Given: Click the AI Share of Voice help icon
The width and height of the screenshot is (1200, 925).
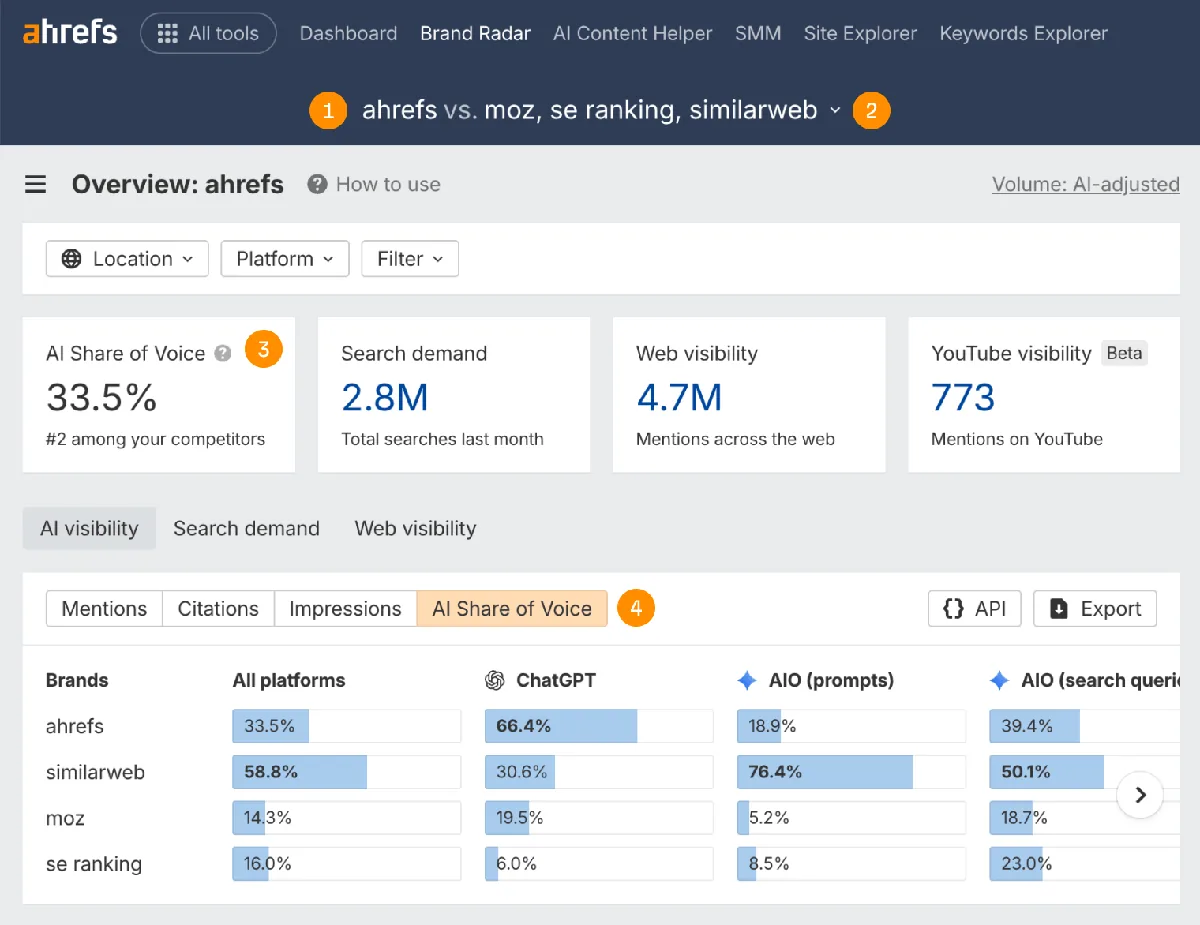Looking at the screenshot, I should [x=224, y=353].
